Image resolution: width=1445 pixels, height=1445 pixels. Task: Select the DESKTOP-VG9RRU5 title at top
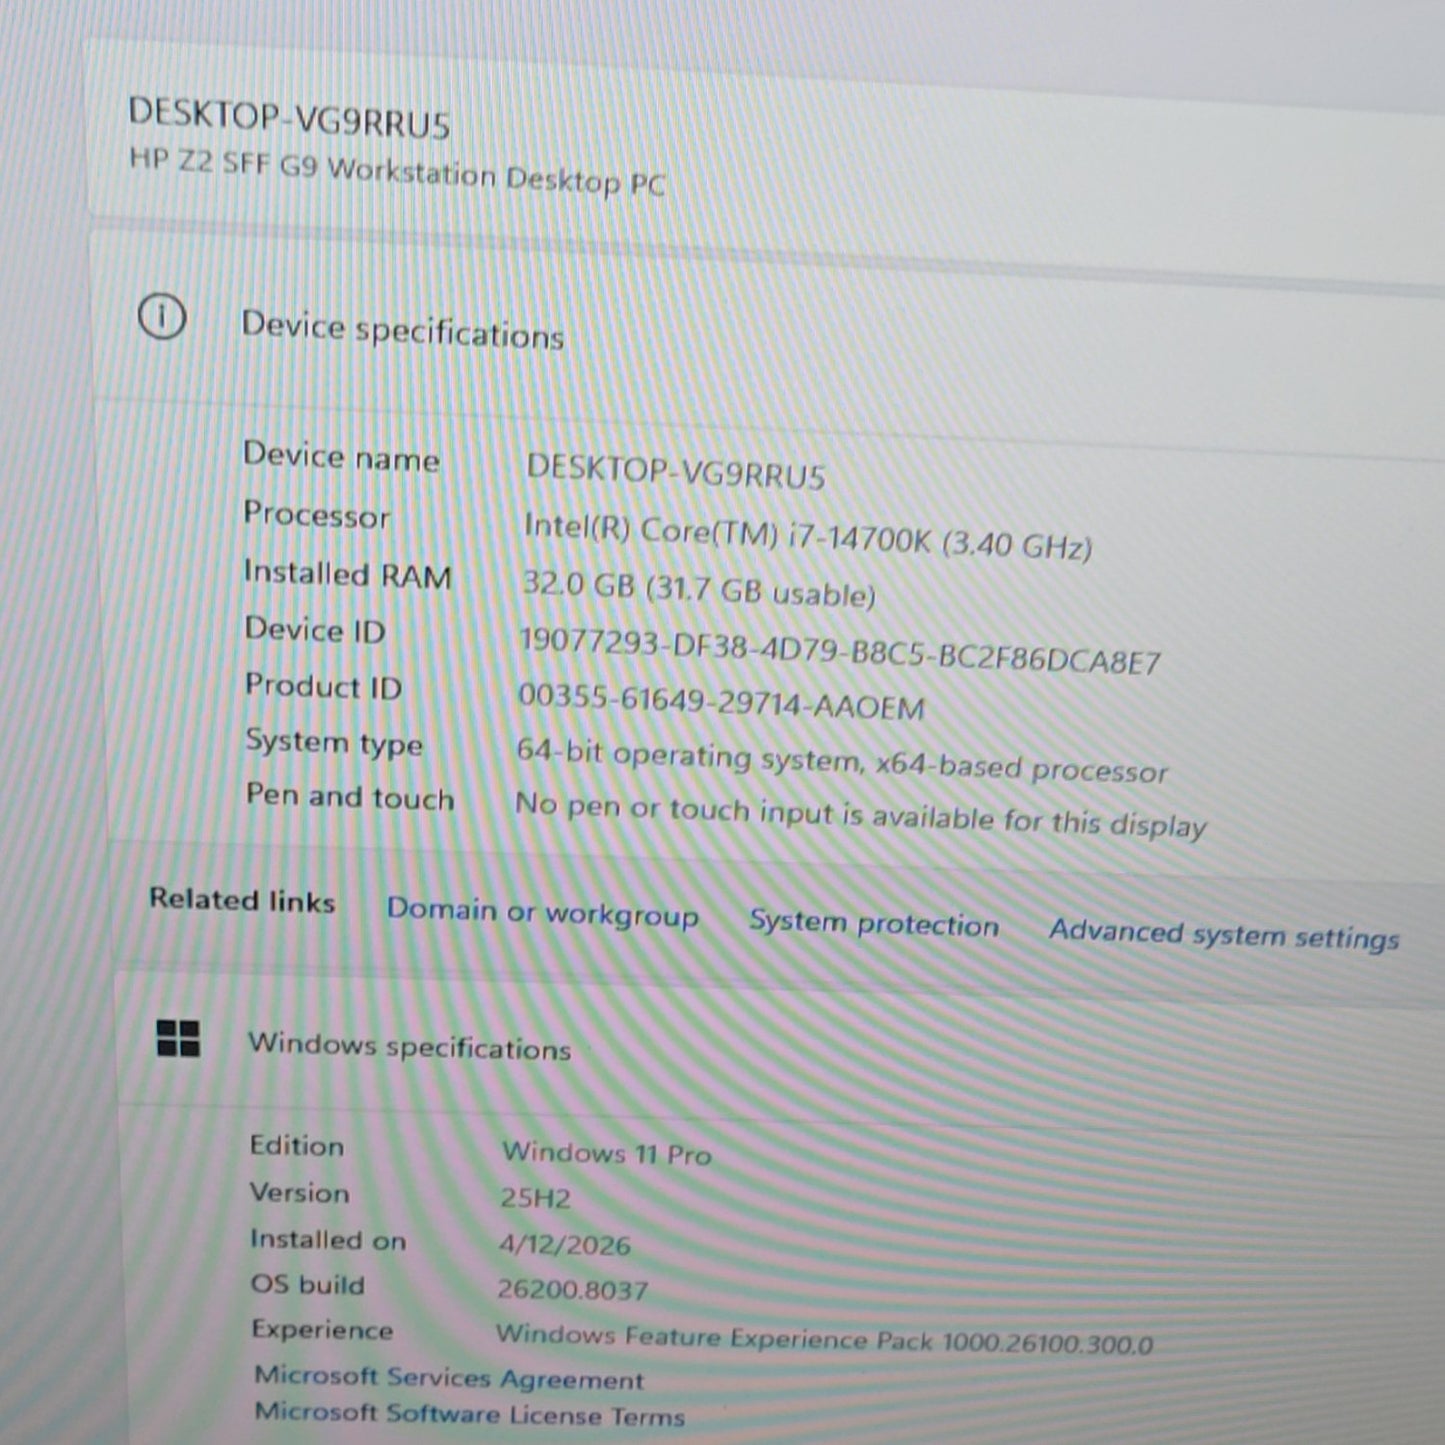[289, 118]
